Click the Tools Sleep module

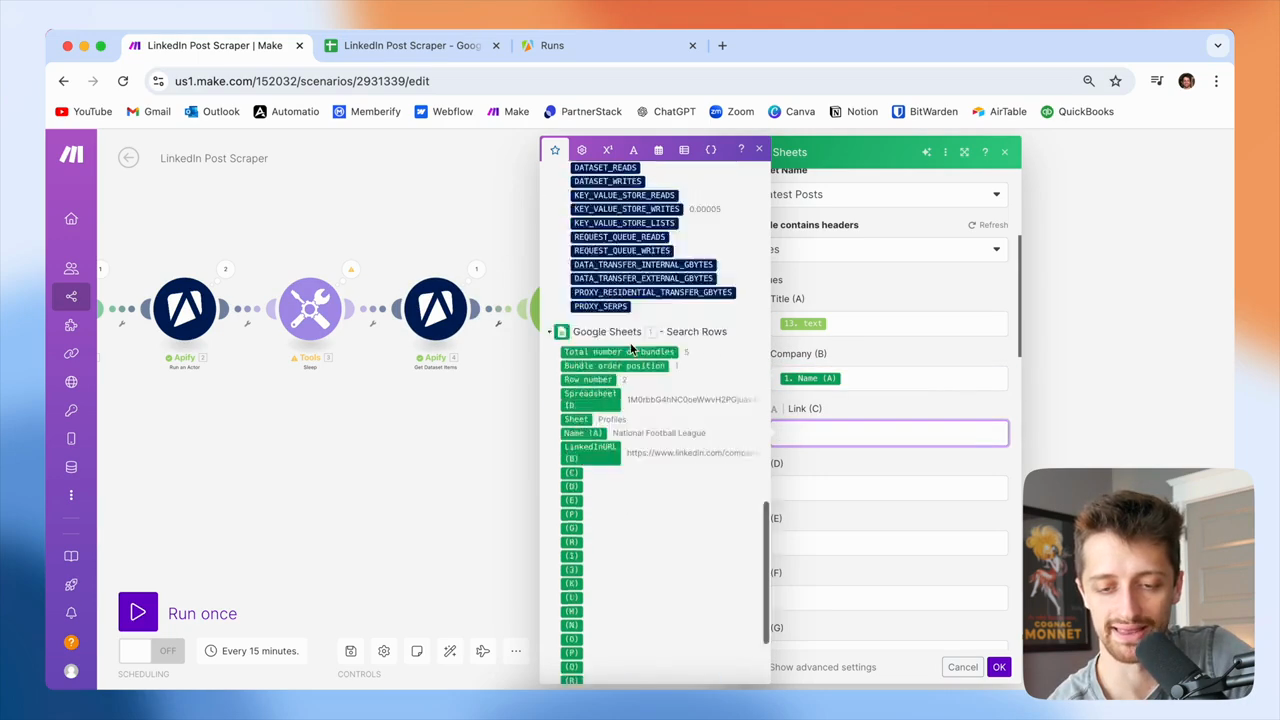[310, 309]
